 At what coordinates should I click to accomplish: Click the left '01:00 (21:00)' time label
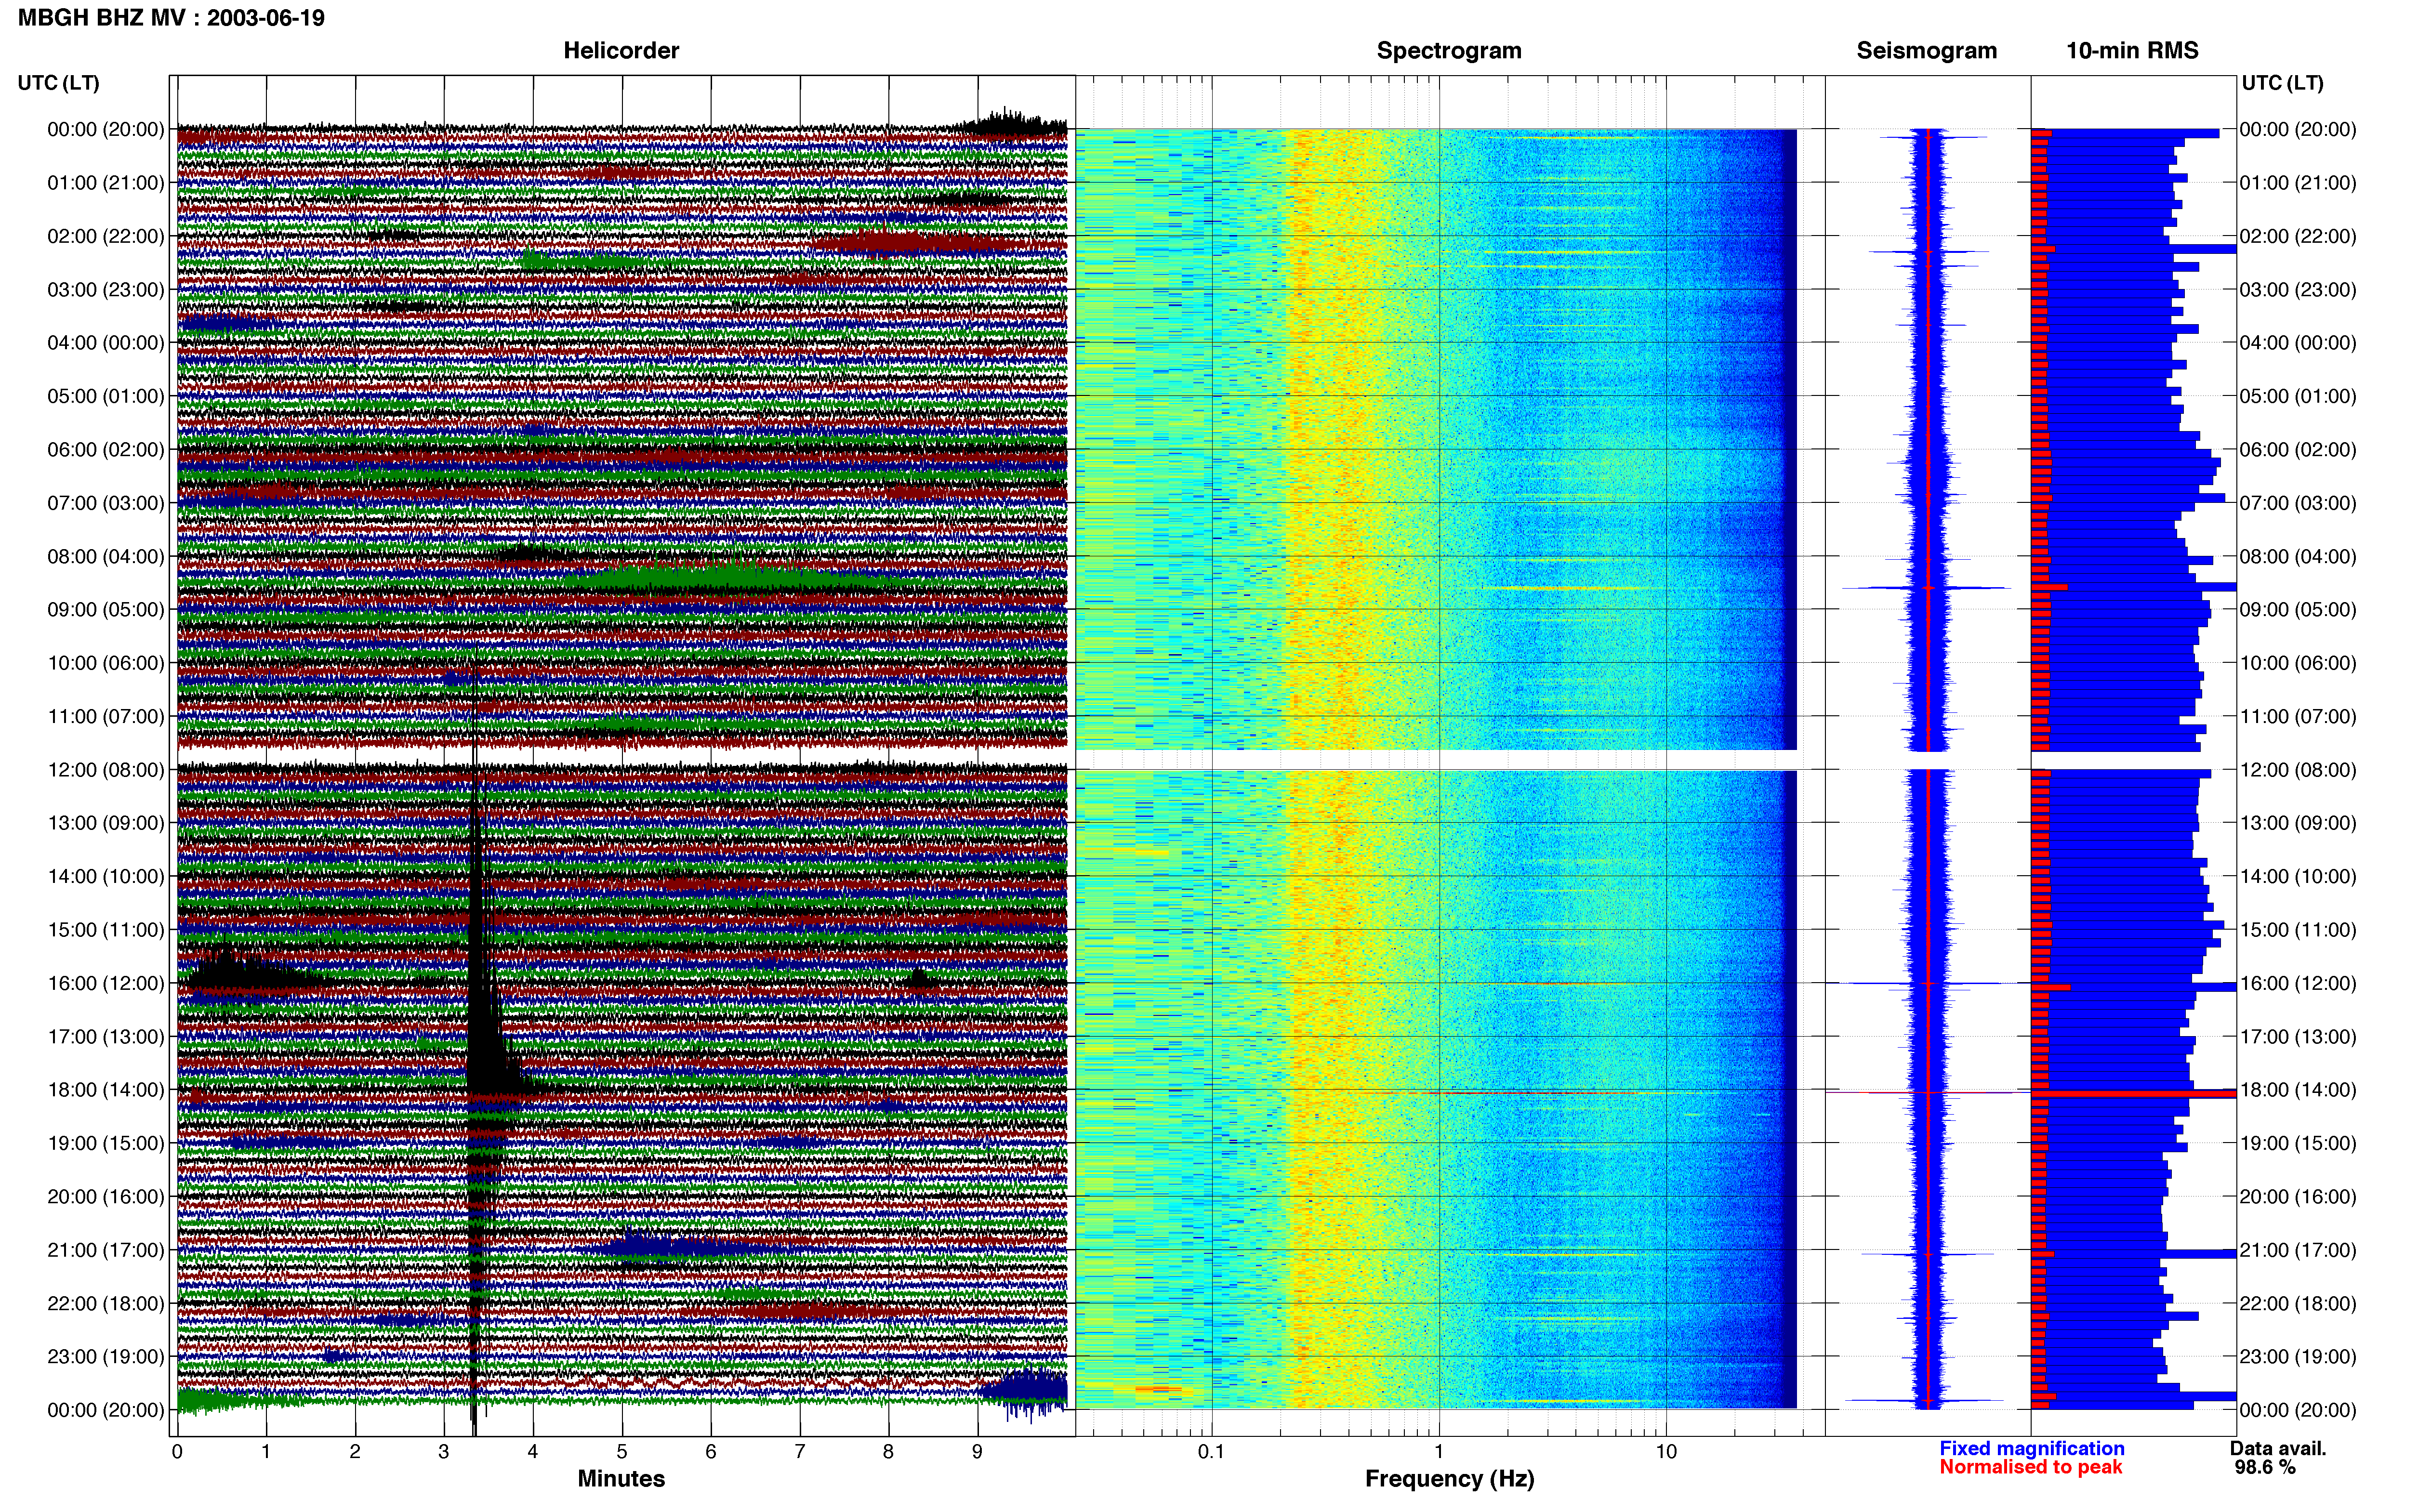coord(106,183)
